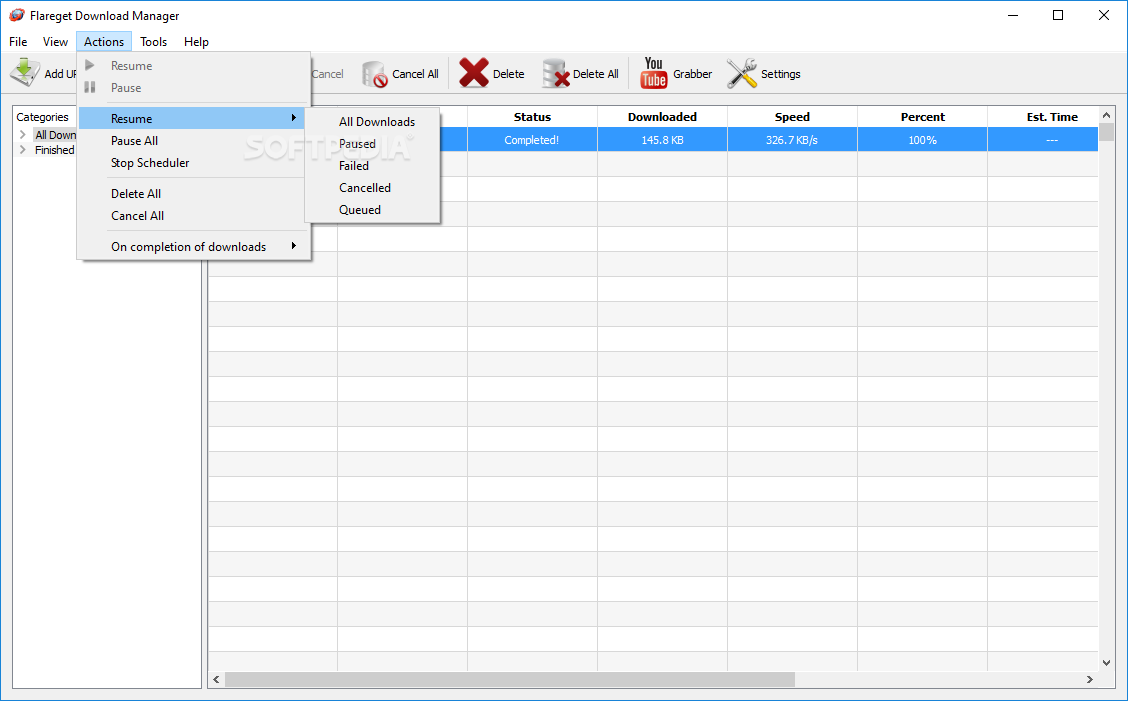Click the horizontal scrollbar right arrow
1128x701 pixels.
click(x=1090, y=679)
